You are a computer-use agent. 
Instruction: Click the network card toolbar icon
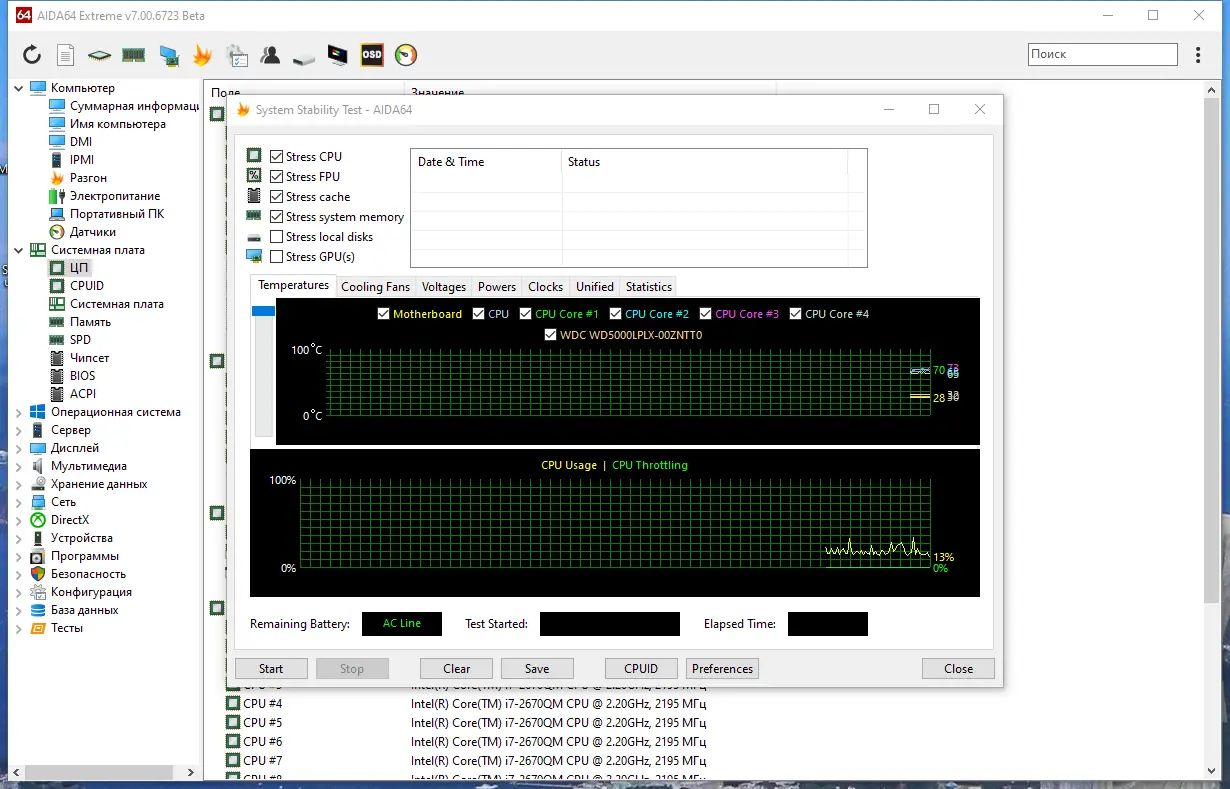tap(169, 55)
